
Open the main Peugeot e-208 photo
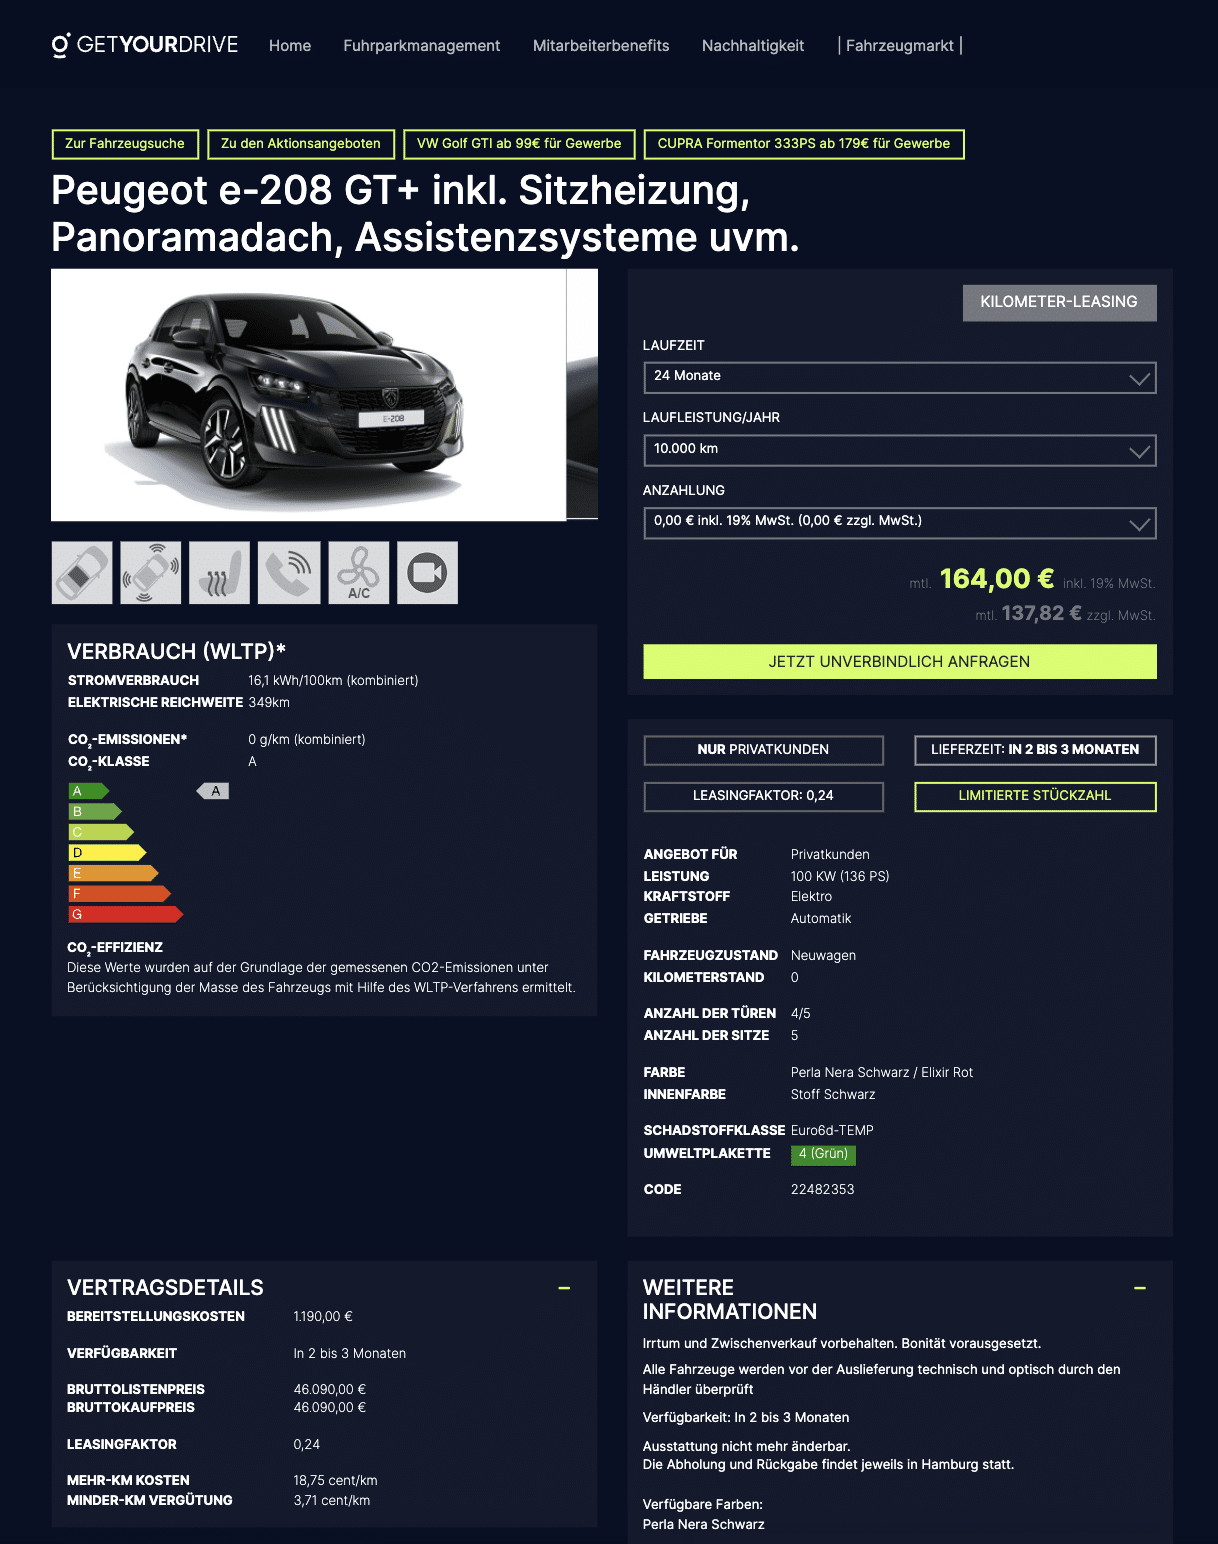(x=309, y=395)
